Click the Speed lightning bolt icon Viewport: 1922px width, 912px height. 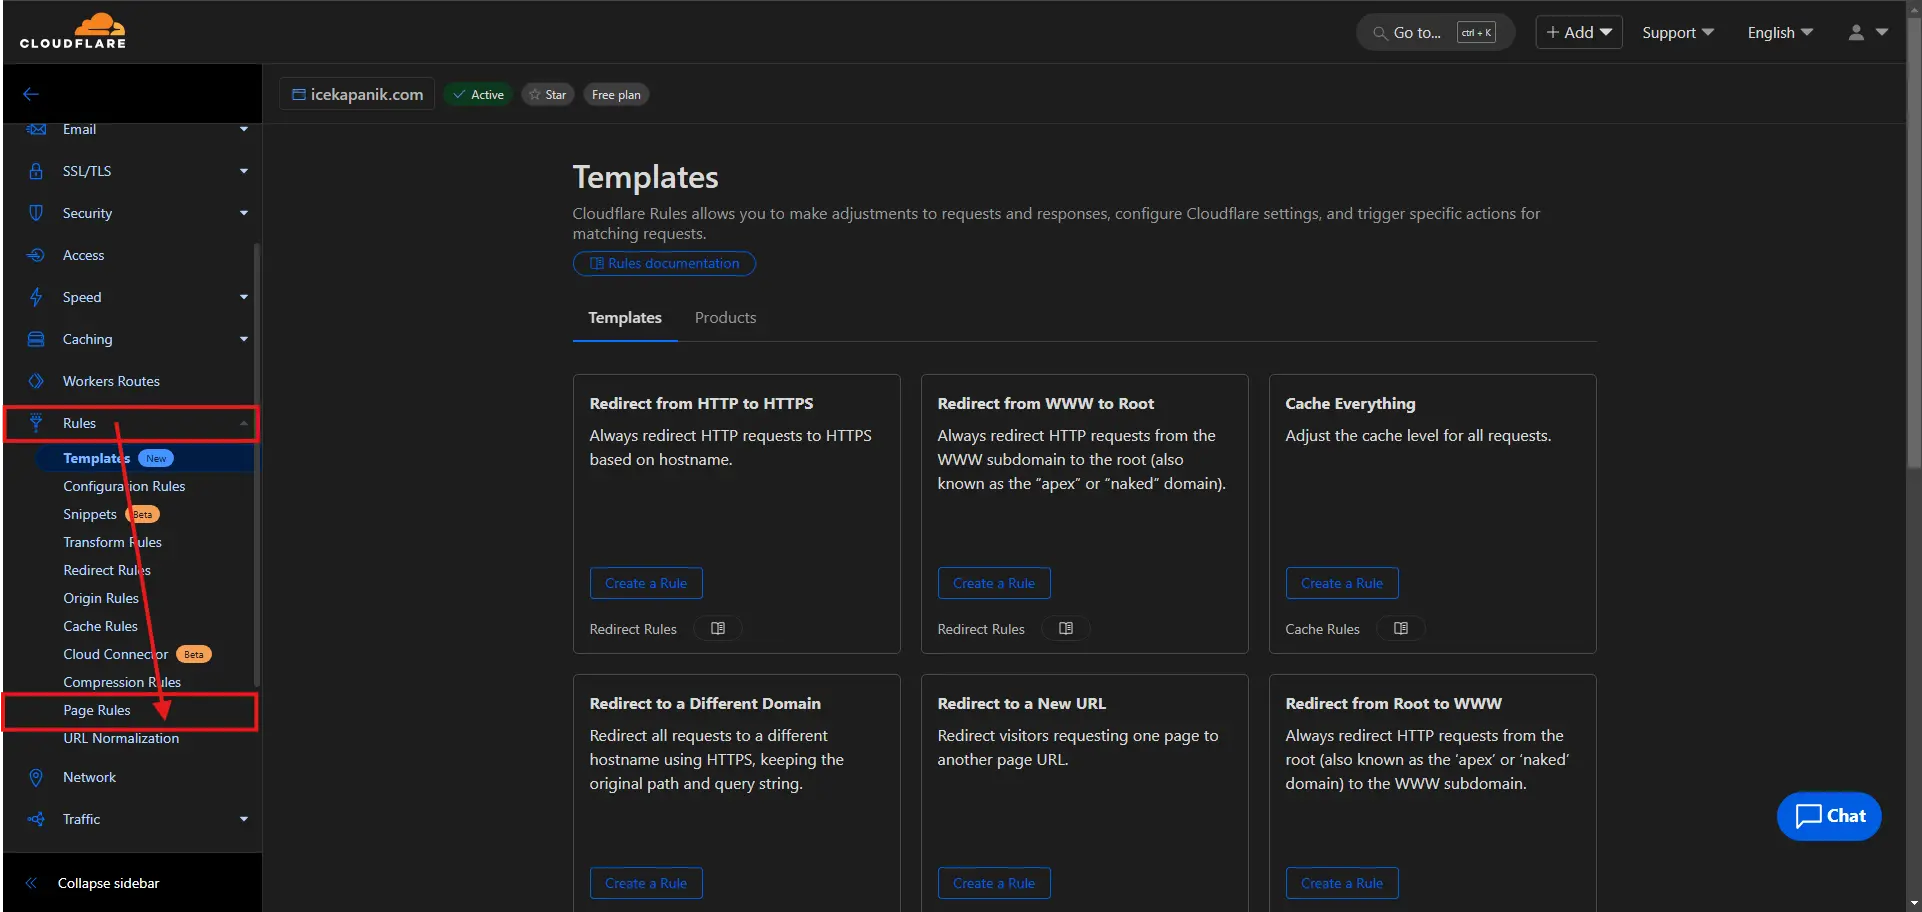tap(36, 297)
